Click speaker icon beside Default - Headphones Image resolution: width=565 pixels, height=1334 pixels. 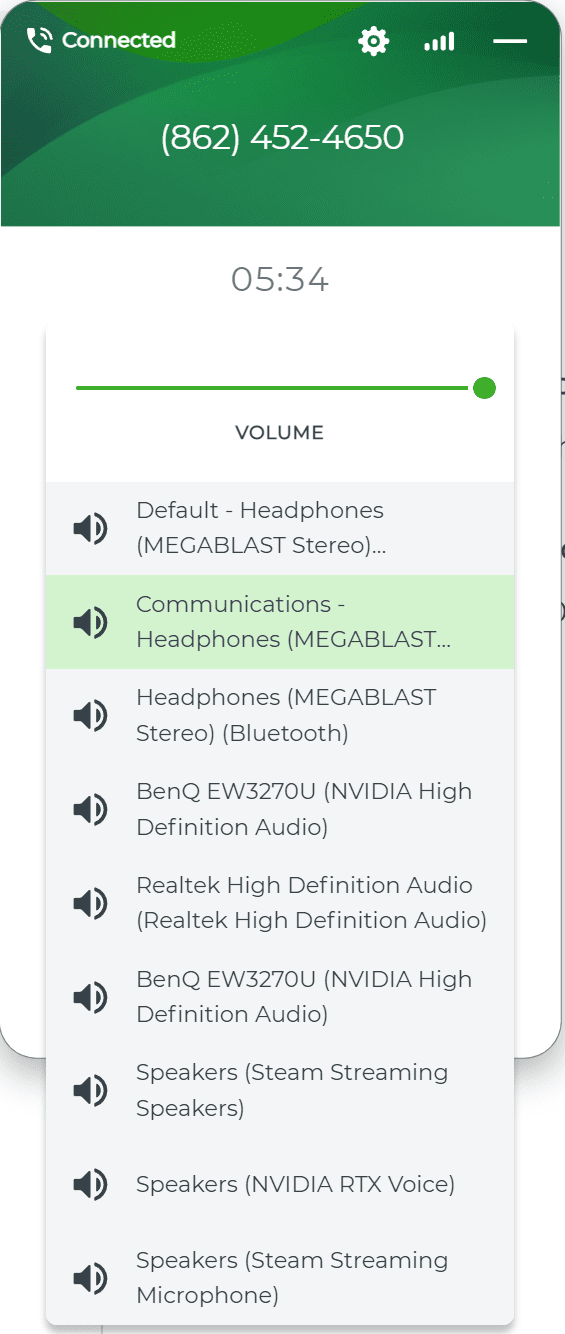90,528
